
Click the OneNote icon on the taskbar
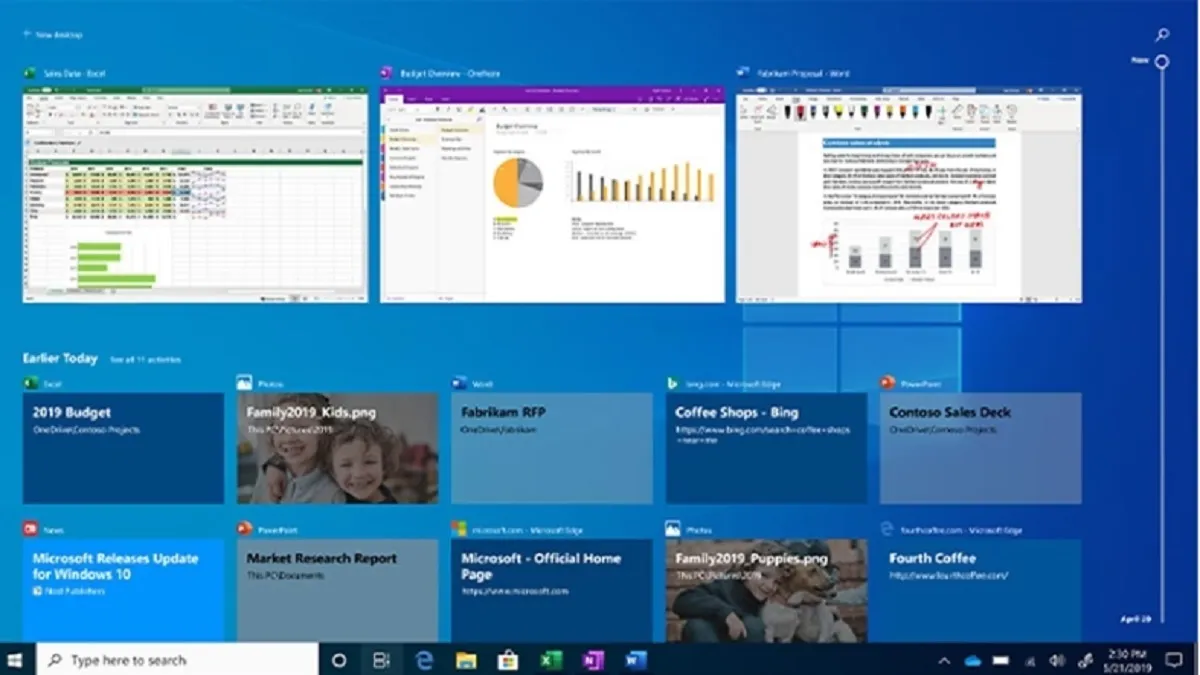click(x=593, y=660)
